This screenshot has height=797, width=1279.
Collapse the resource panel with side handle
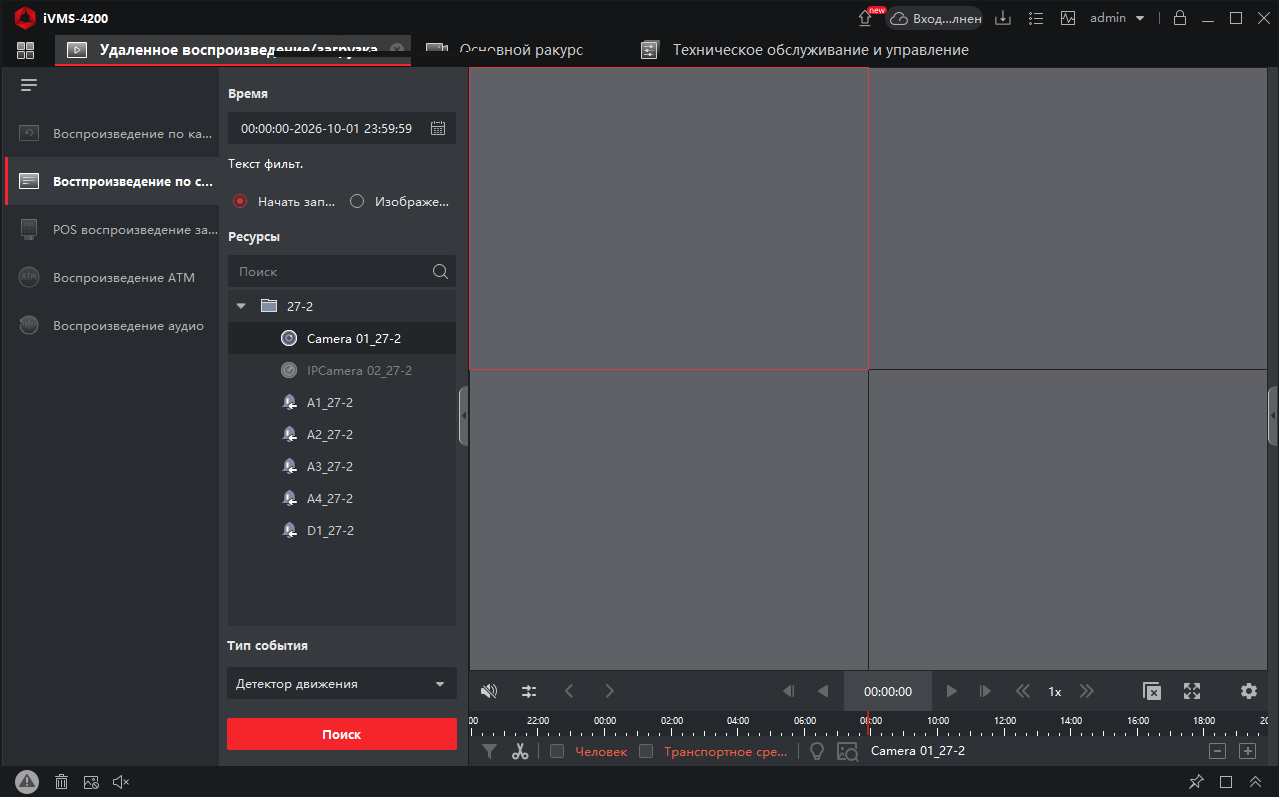click(463, 415)
